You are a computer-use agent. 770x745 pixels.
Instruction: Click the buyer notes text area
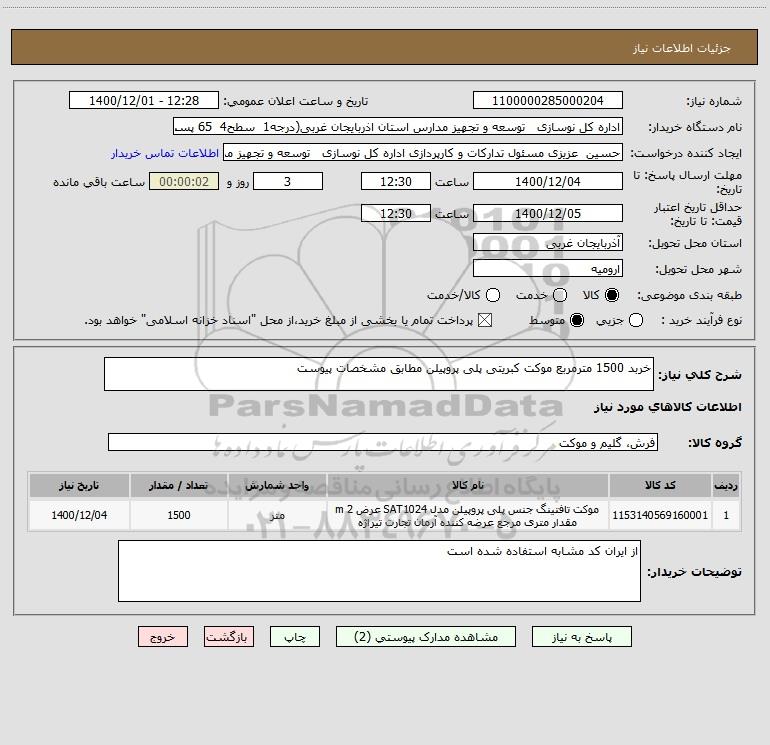pos(379,571)
